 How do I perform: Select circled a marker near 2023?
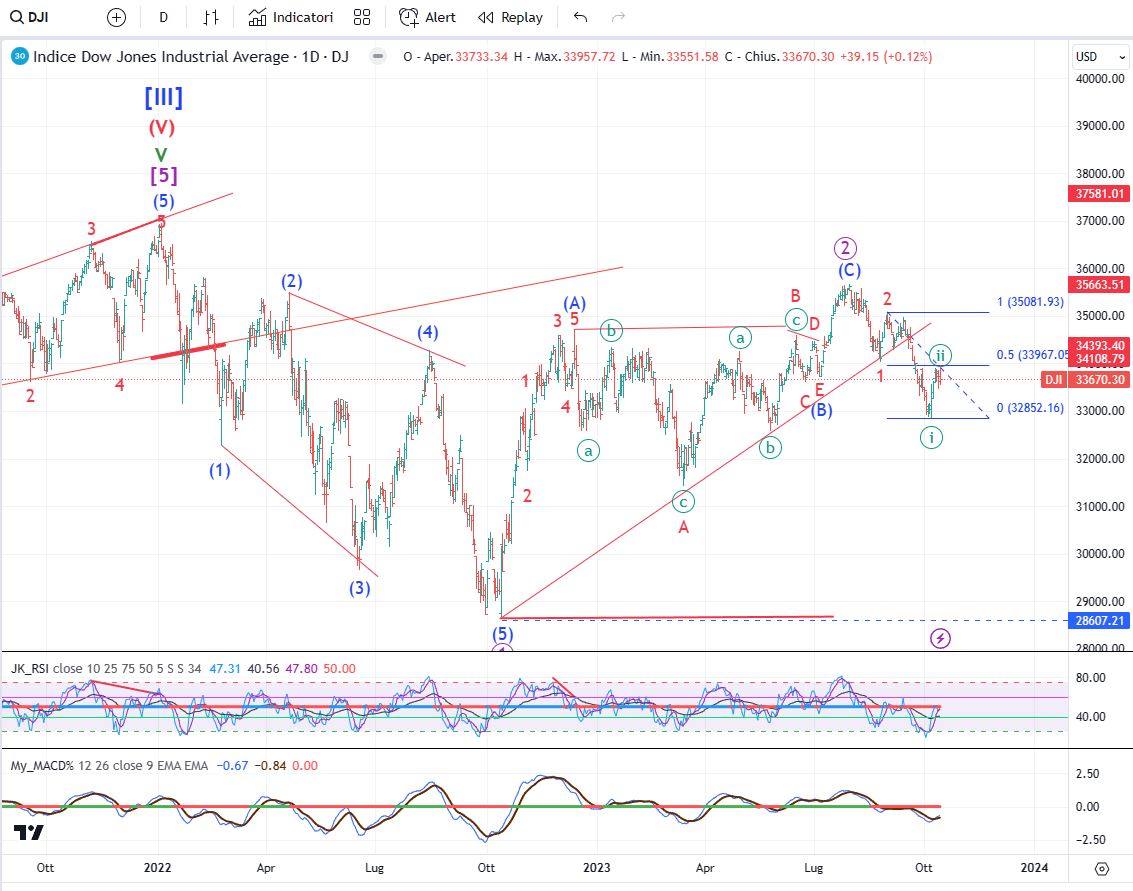[x=589, y=451]
